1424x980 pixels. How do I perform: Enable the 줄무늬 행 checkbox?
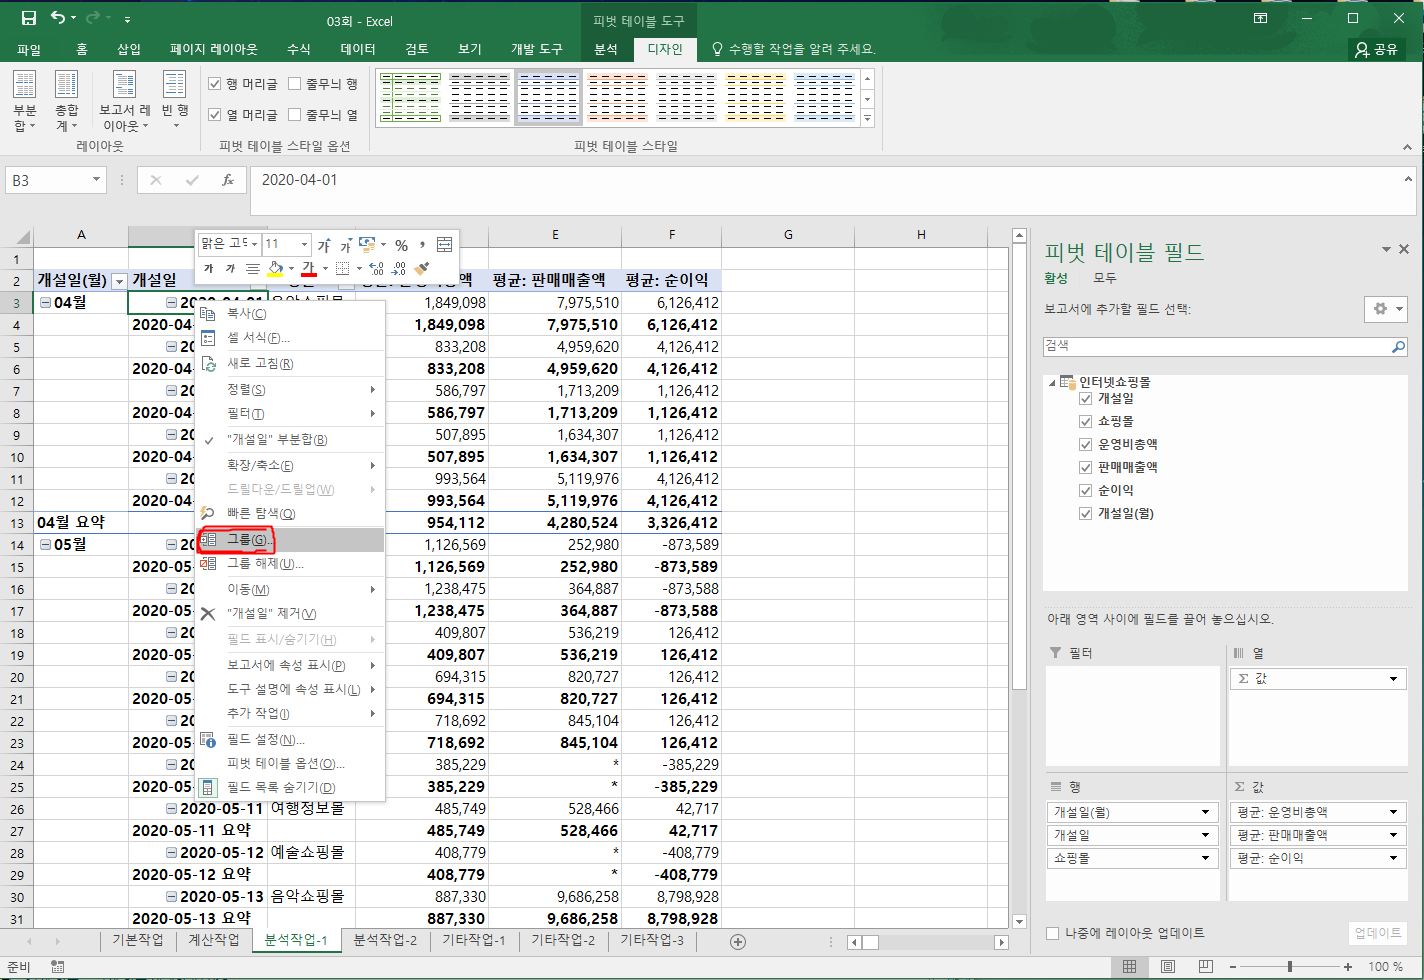(295, 85)
